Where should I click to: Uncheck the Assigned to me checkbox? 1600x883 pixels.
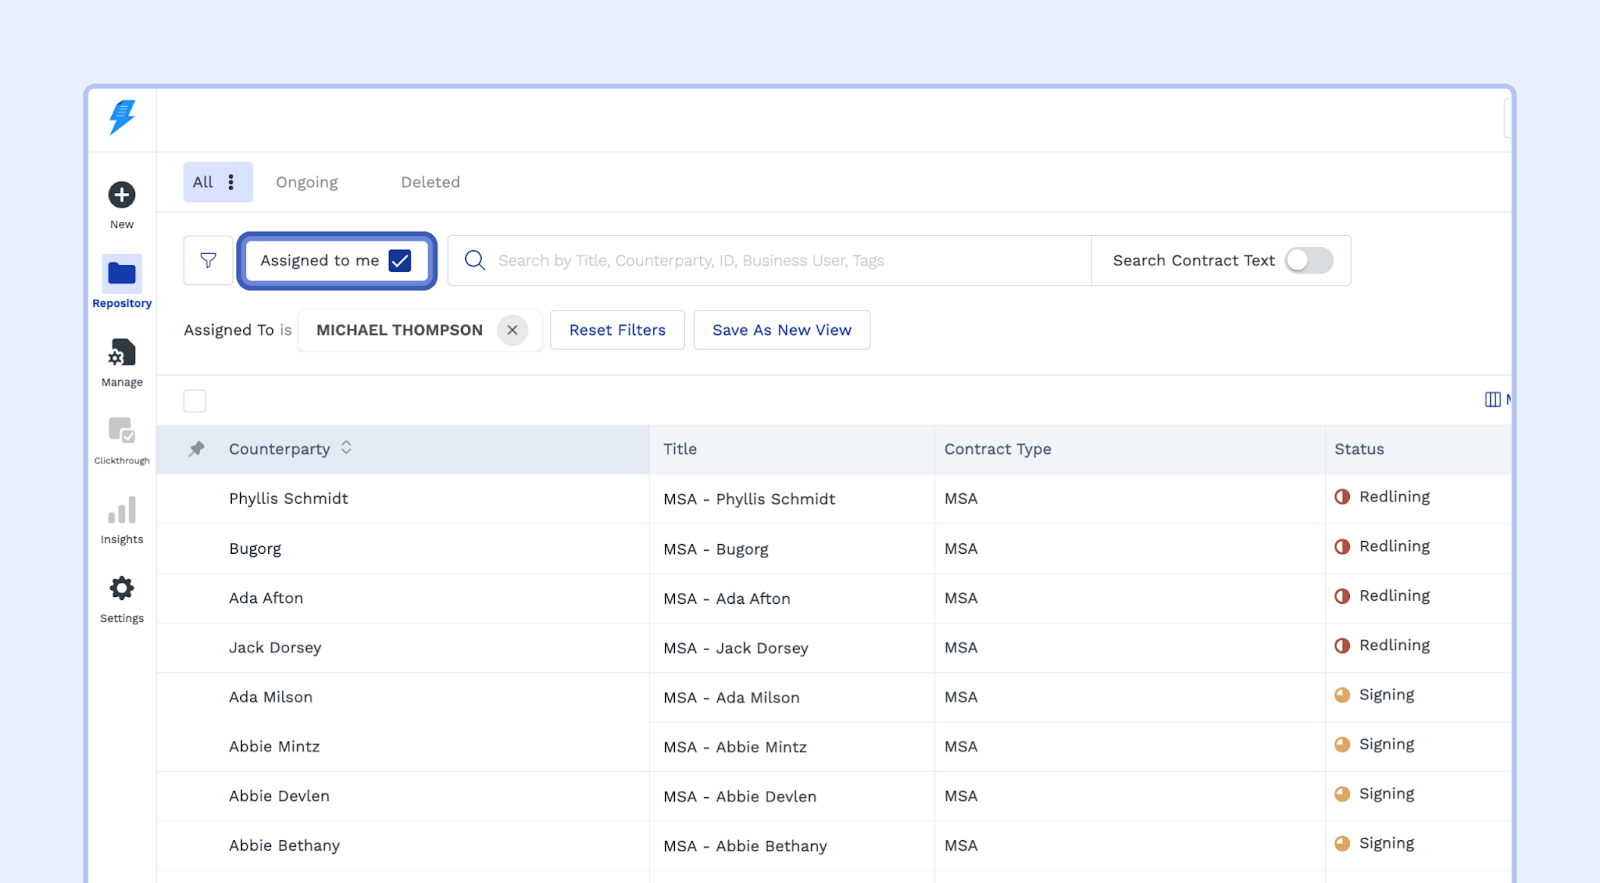pos(400,261)
